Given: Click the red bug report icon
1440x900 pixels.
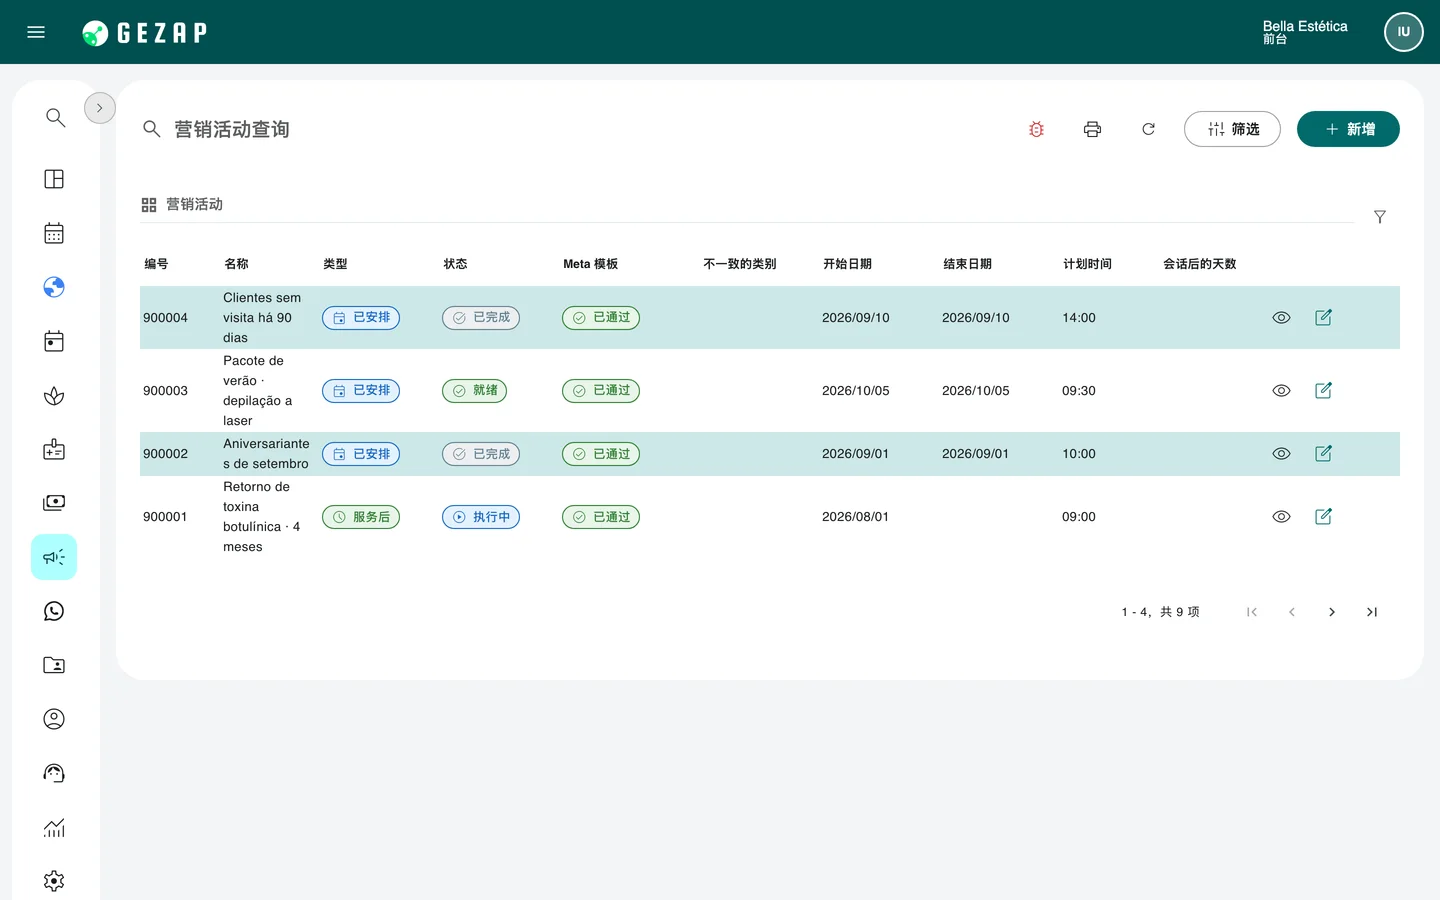Looking at the screenshot, I should click(1036, 129).
